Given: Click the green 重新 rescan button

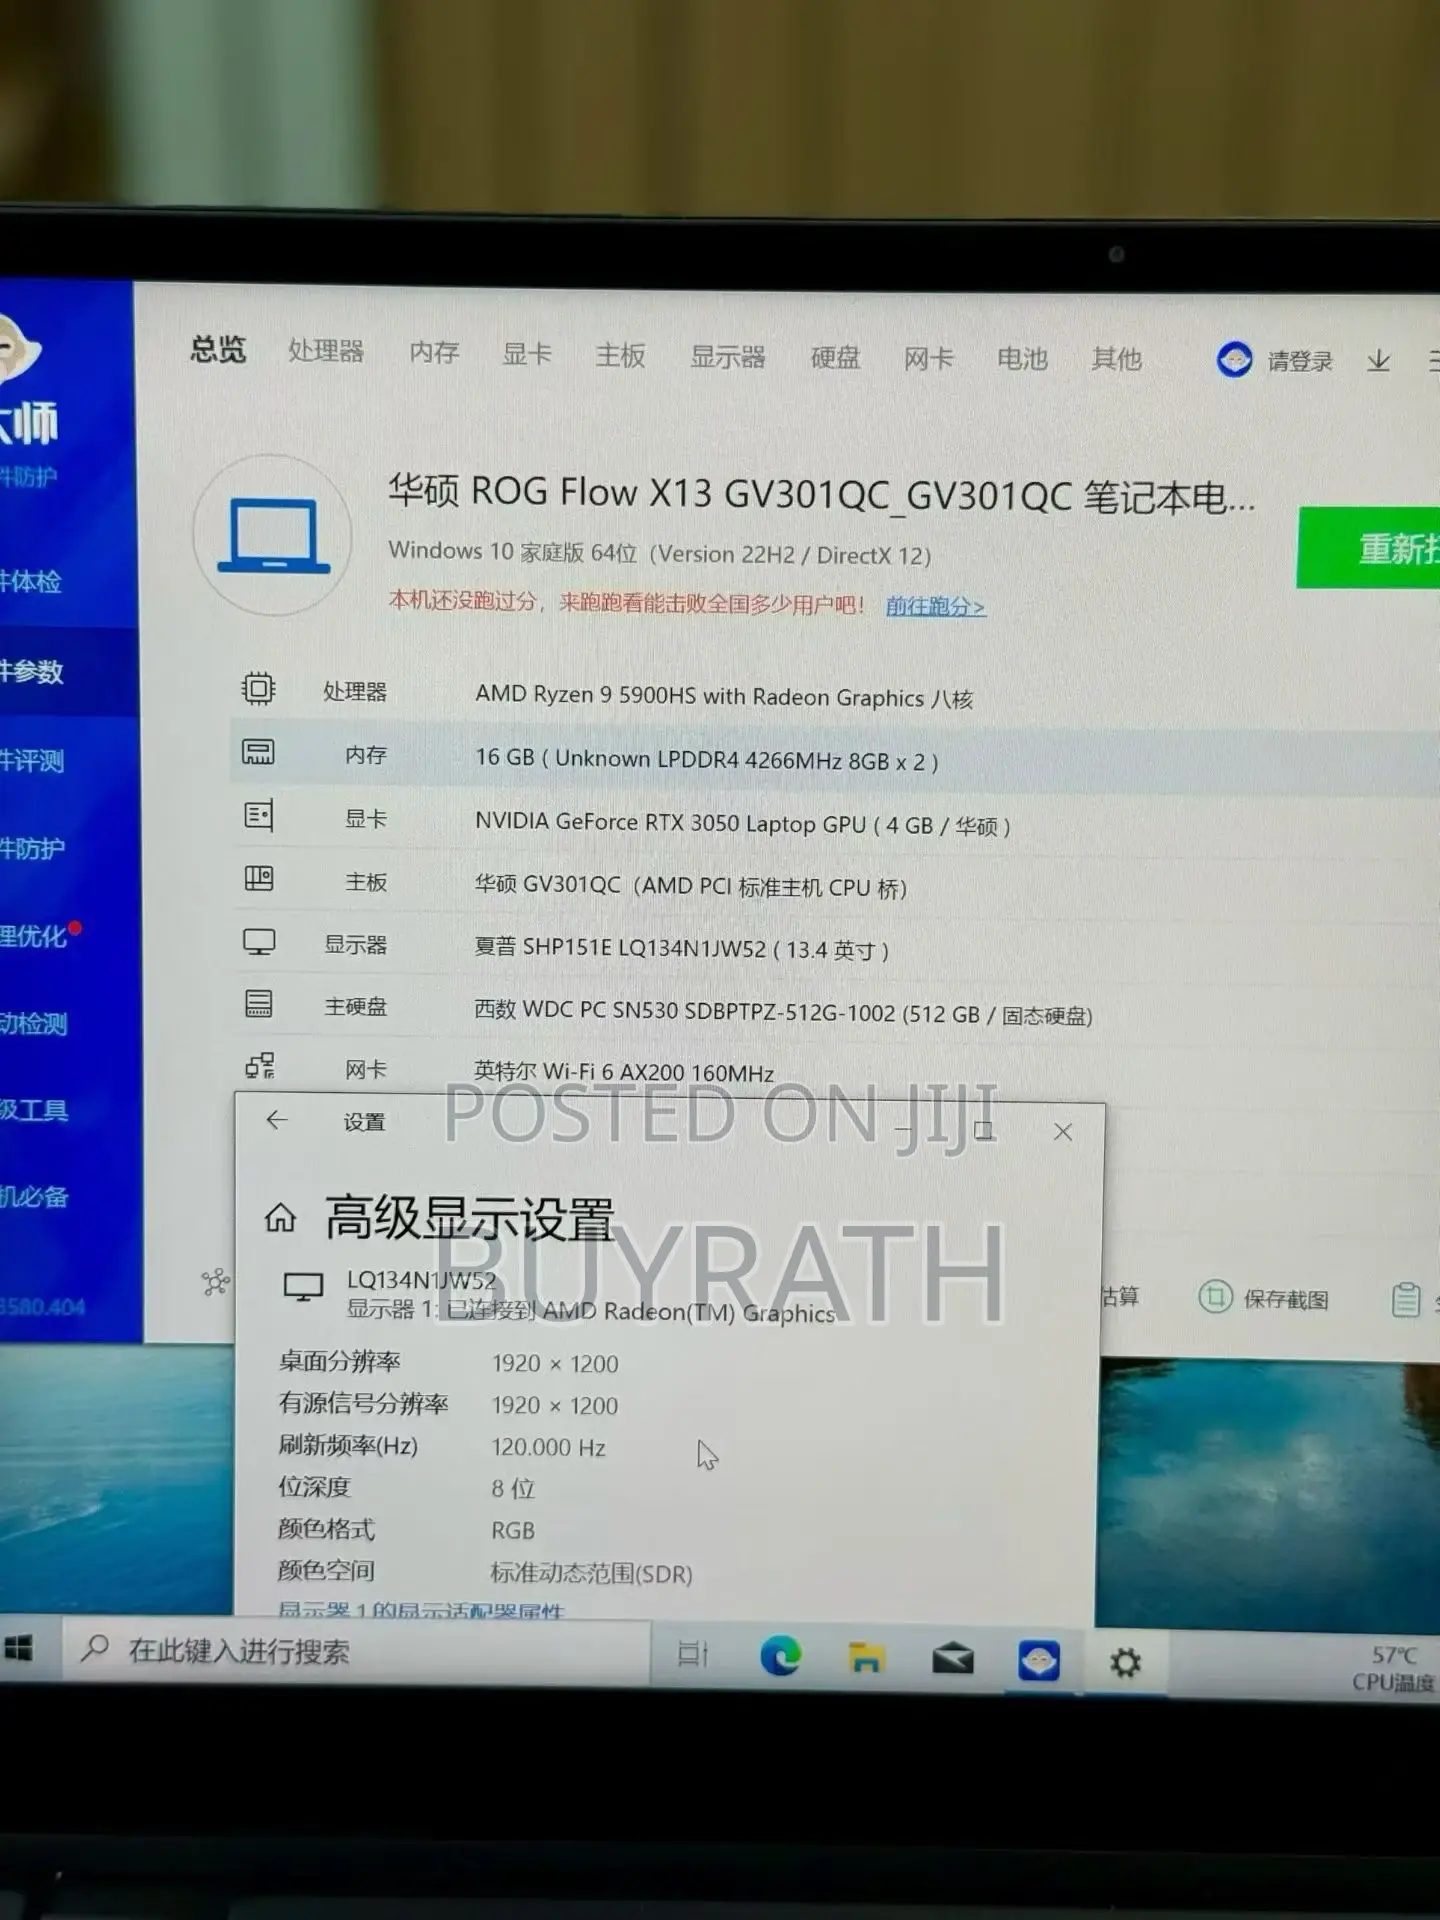Looking at the screenshot, I should (x=1368, y=547).
